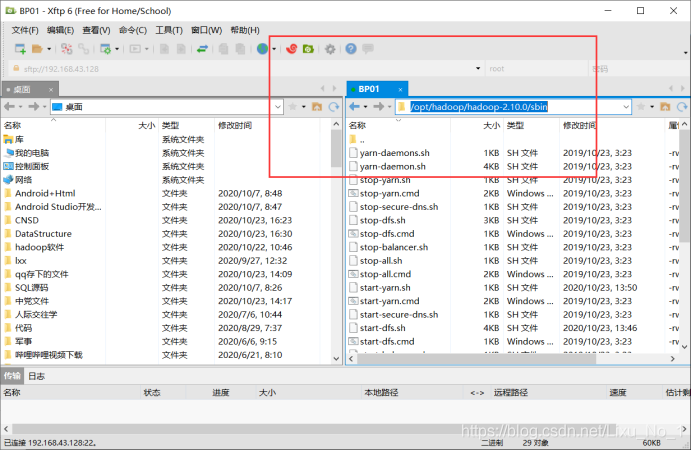Refresh the local pane
This screenshot has height=450, width=692.
[x=334, y=107]
